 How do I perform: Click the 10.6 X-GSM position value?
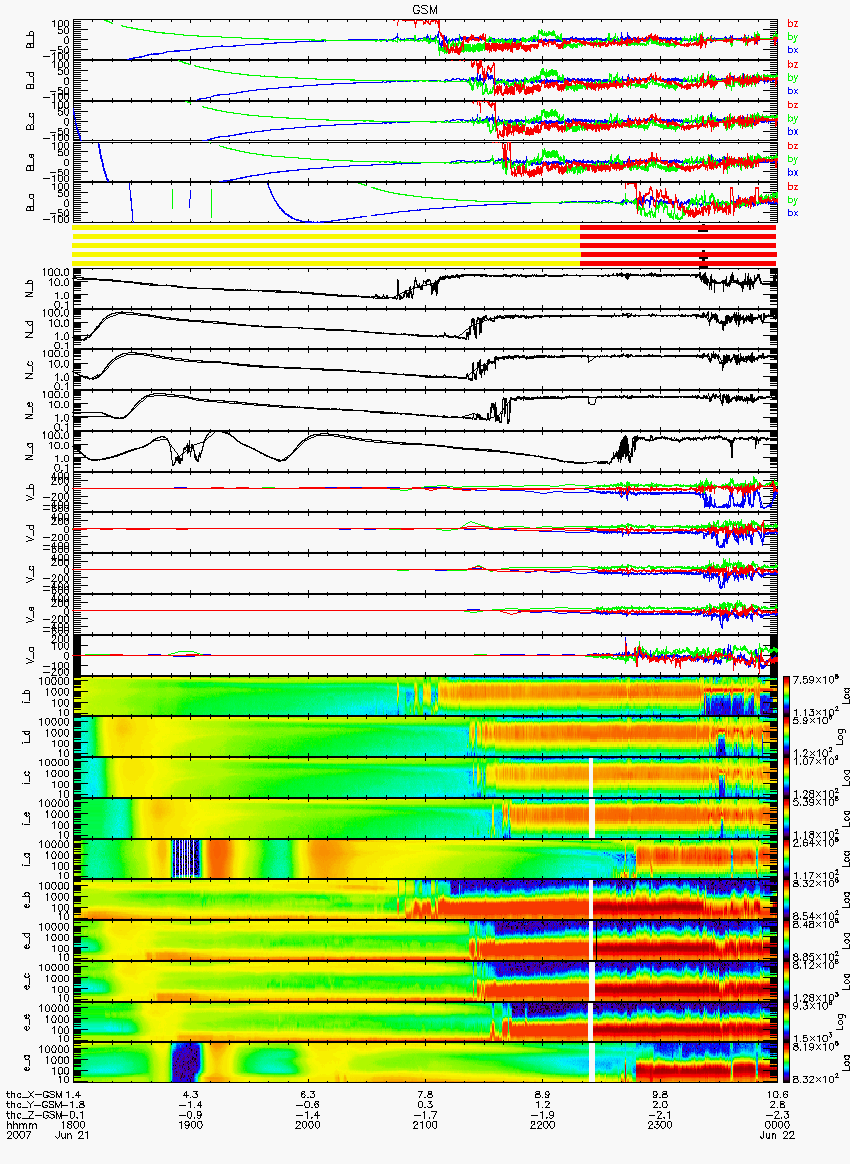(777, 1095)
